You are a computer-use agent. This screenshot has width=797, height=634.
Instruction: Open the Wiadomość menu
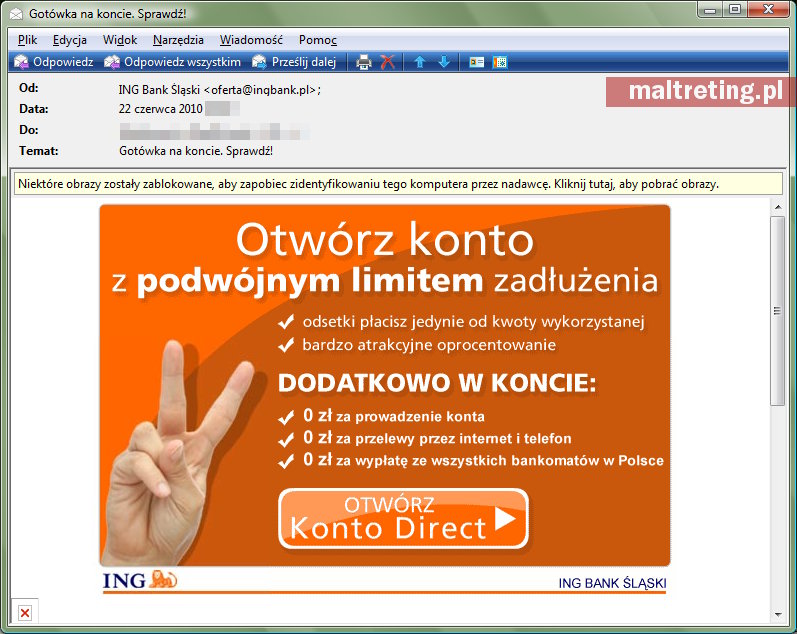[x=251, y=40]
